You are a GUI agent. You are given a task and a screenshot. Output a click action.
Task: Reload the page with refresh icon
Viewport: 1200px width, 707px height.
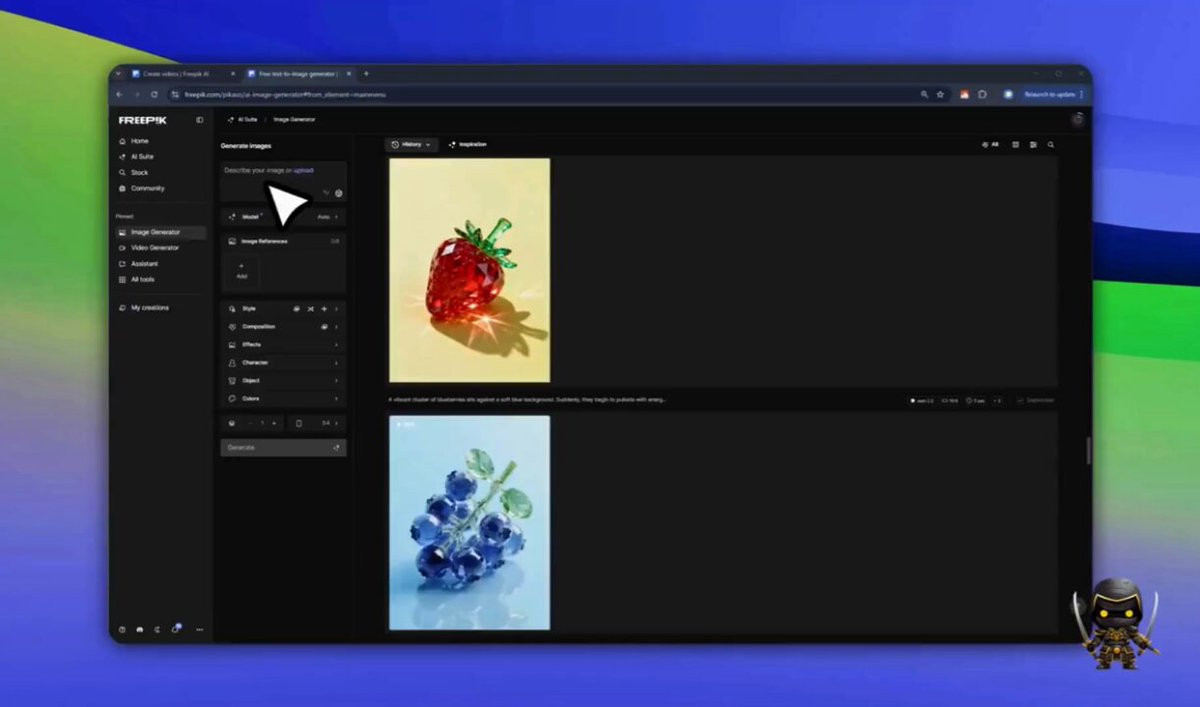pyautogui.click(x=154, y=94)
